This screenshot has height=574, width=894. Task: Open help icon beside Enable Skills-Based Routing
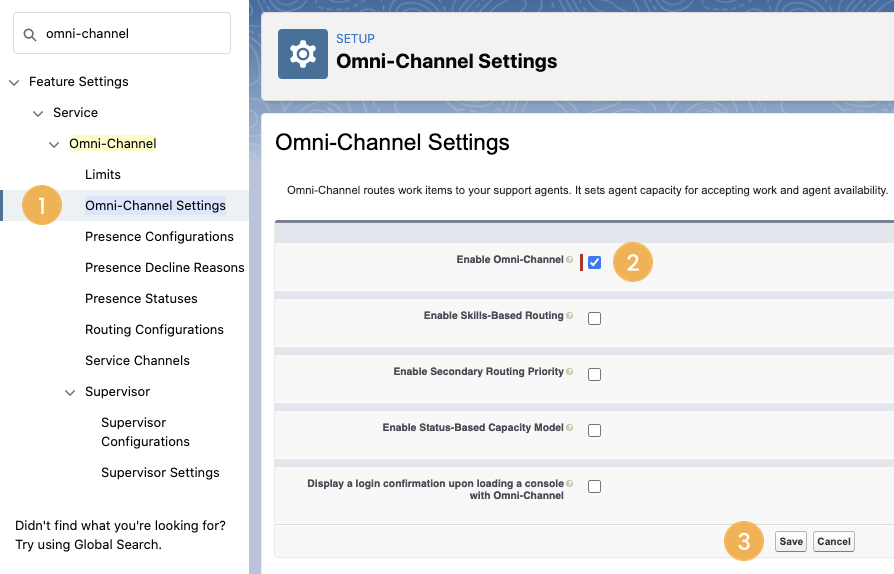click(569, 316)
